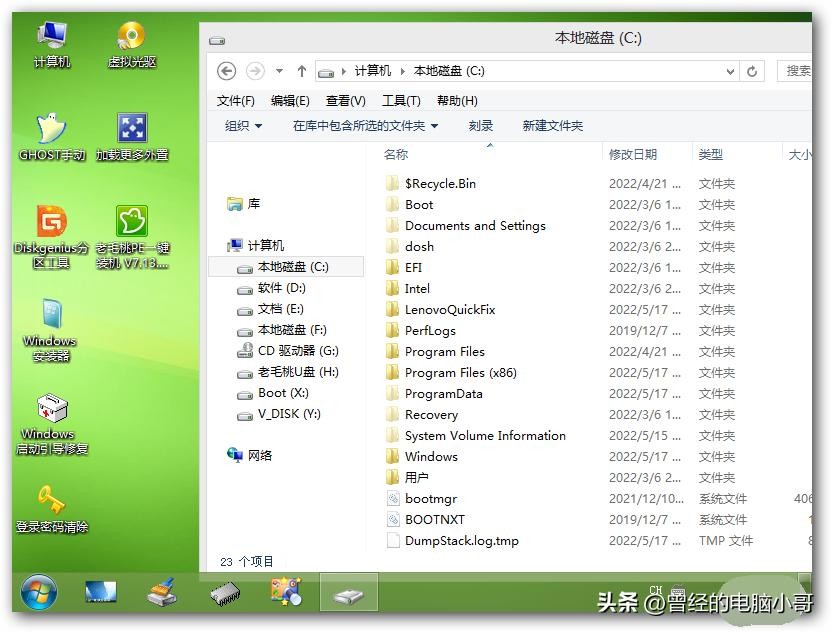Screen dimensions: 832x632
Task: Open the 查看(V) menu
Action: point(345,101)
